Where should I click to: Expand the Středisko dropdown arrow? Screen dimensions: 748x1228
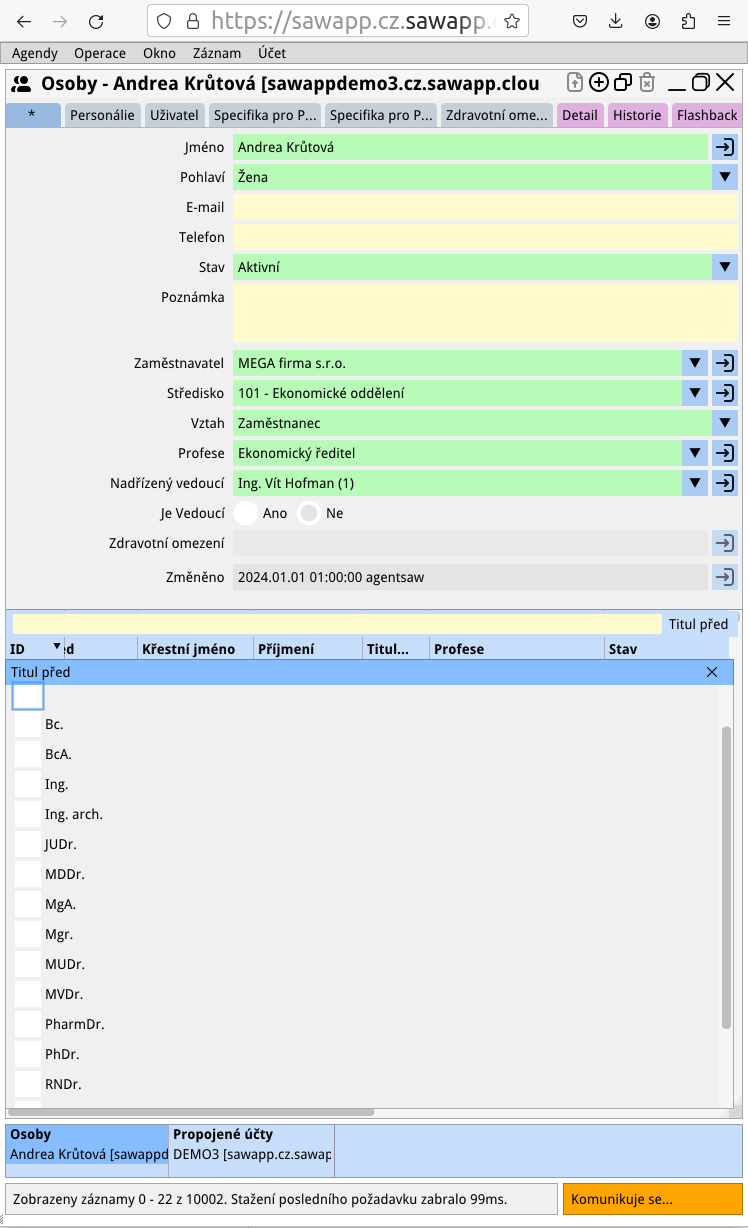(695, 393)
